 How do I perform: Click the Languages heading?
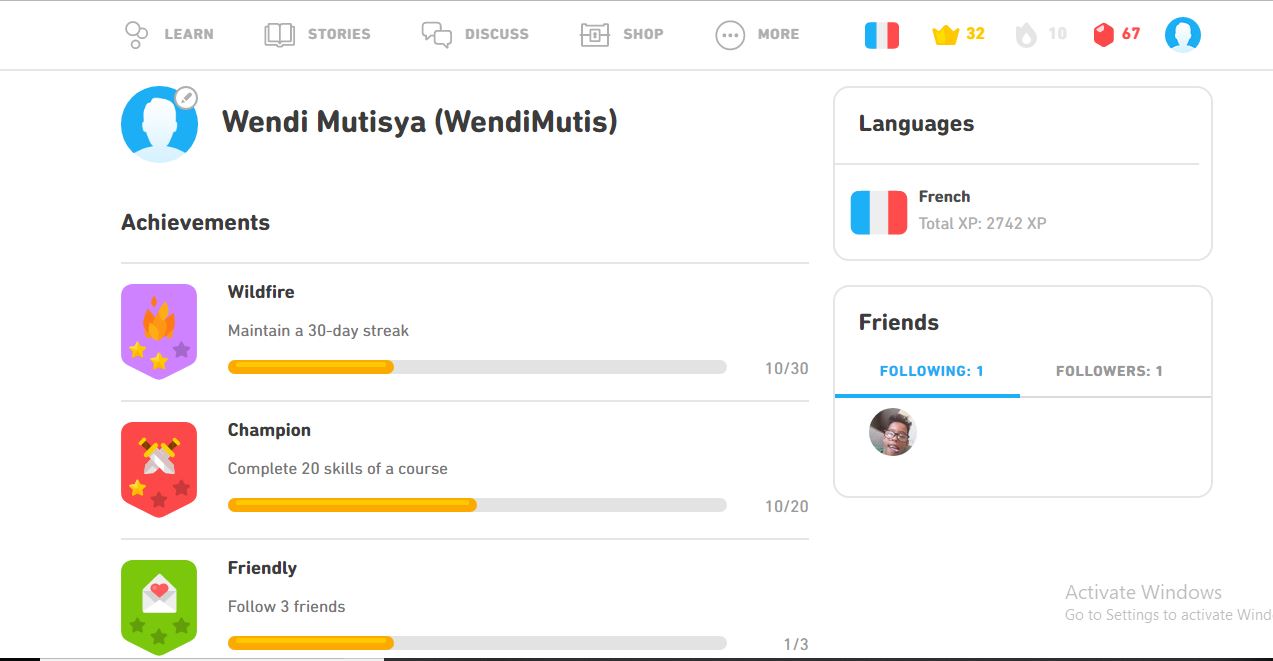pos(916,124)
